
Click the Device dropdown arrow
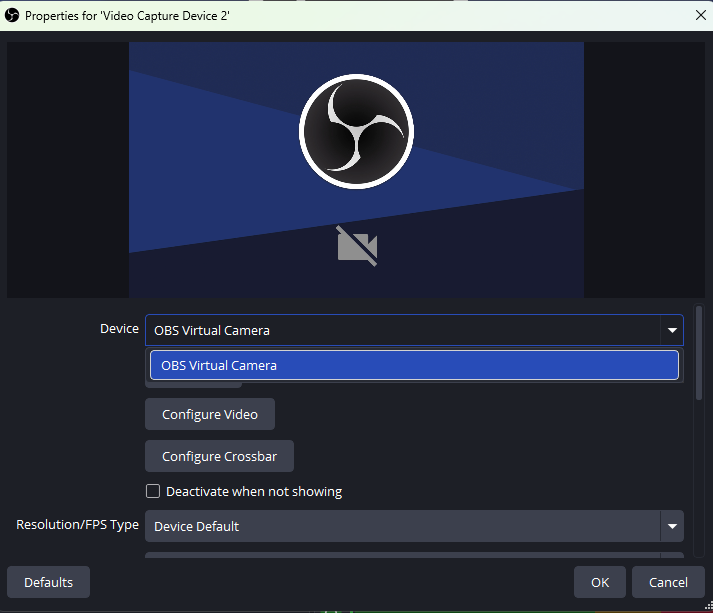pyautogui.click(x=673, y=330)
